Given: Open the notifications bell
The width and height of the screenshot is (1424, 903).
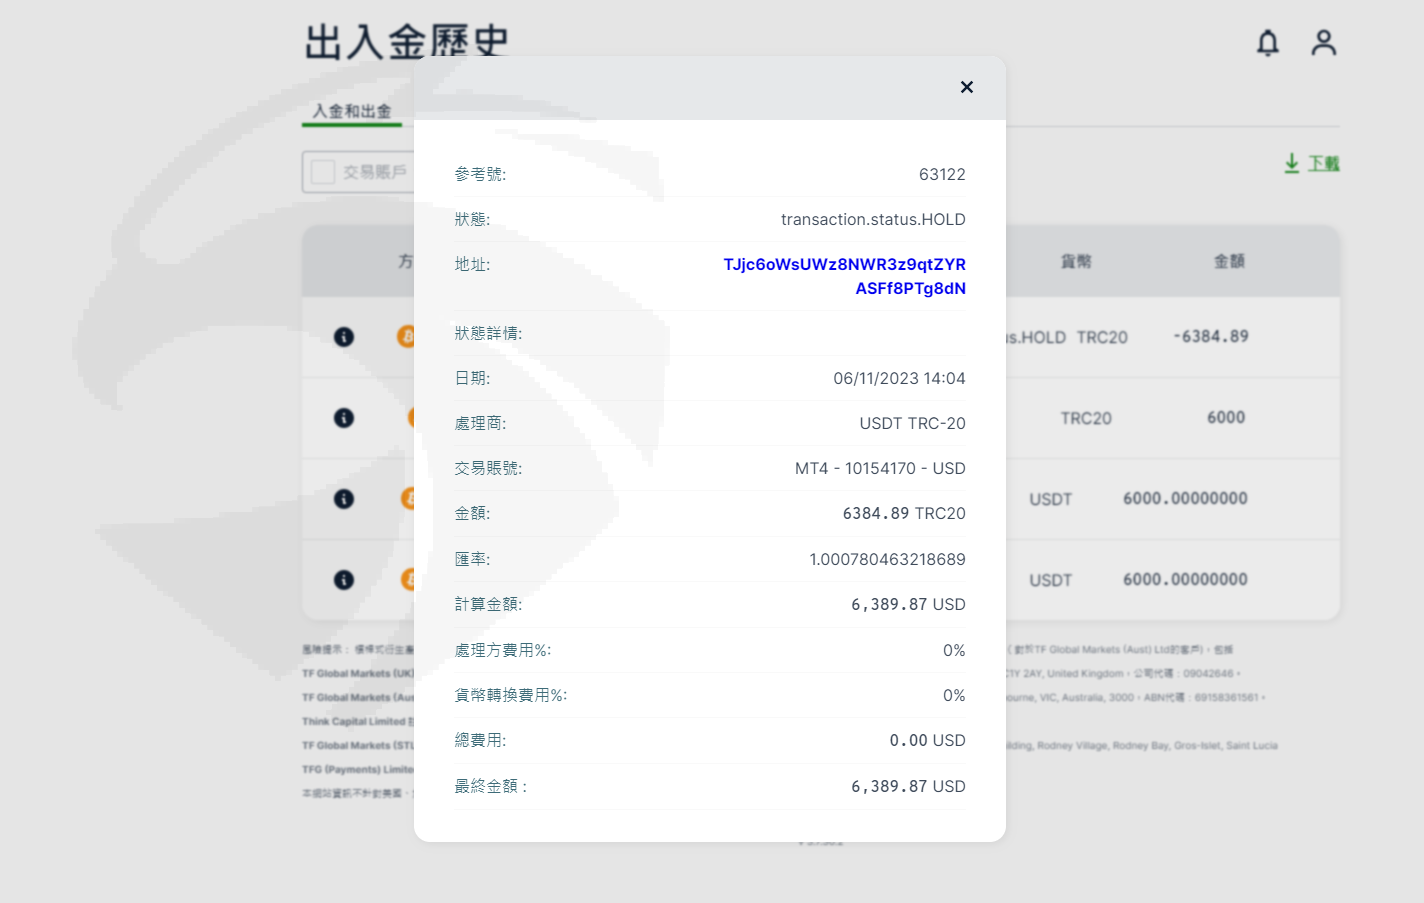Looking at the screenshot, I should pos(1267,43).
